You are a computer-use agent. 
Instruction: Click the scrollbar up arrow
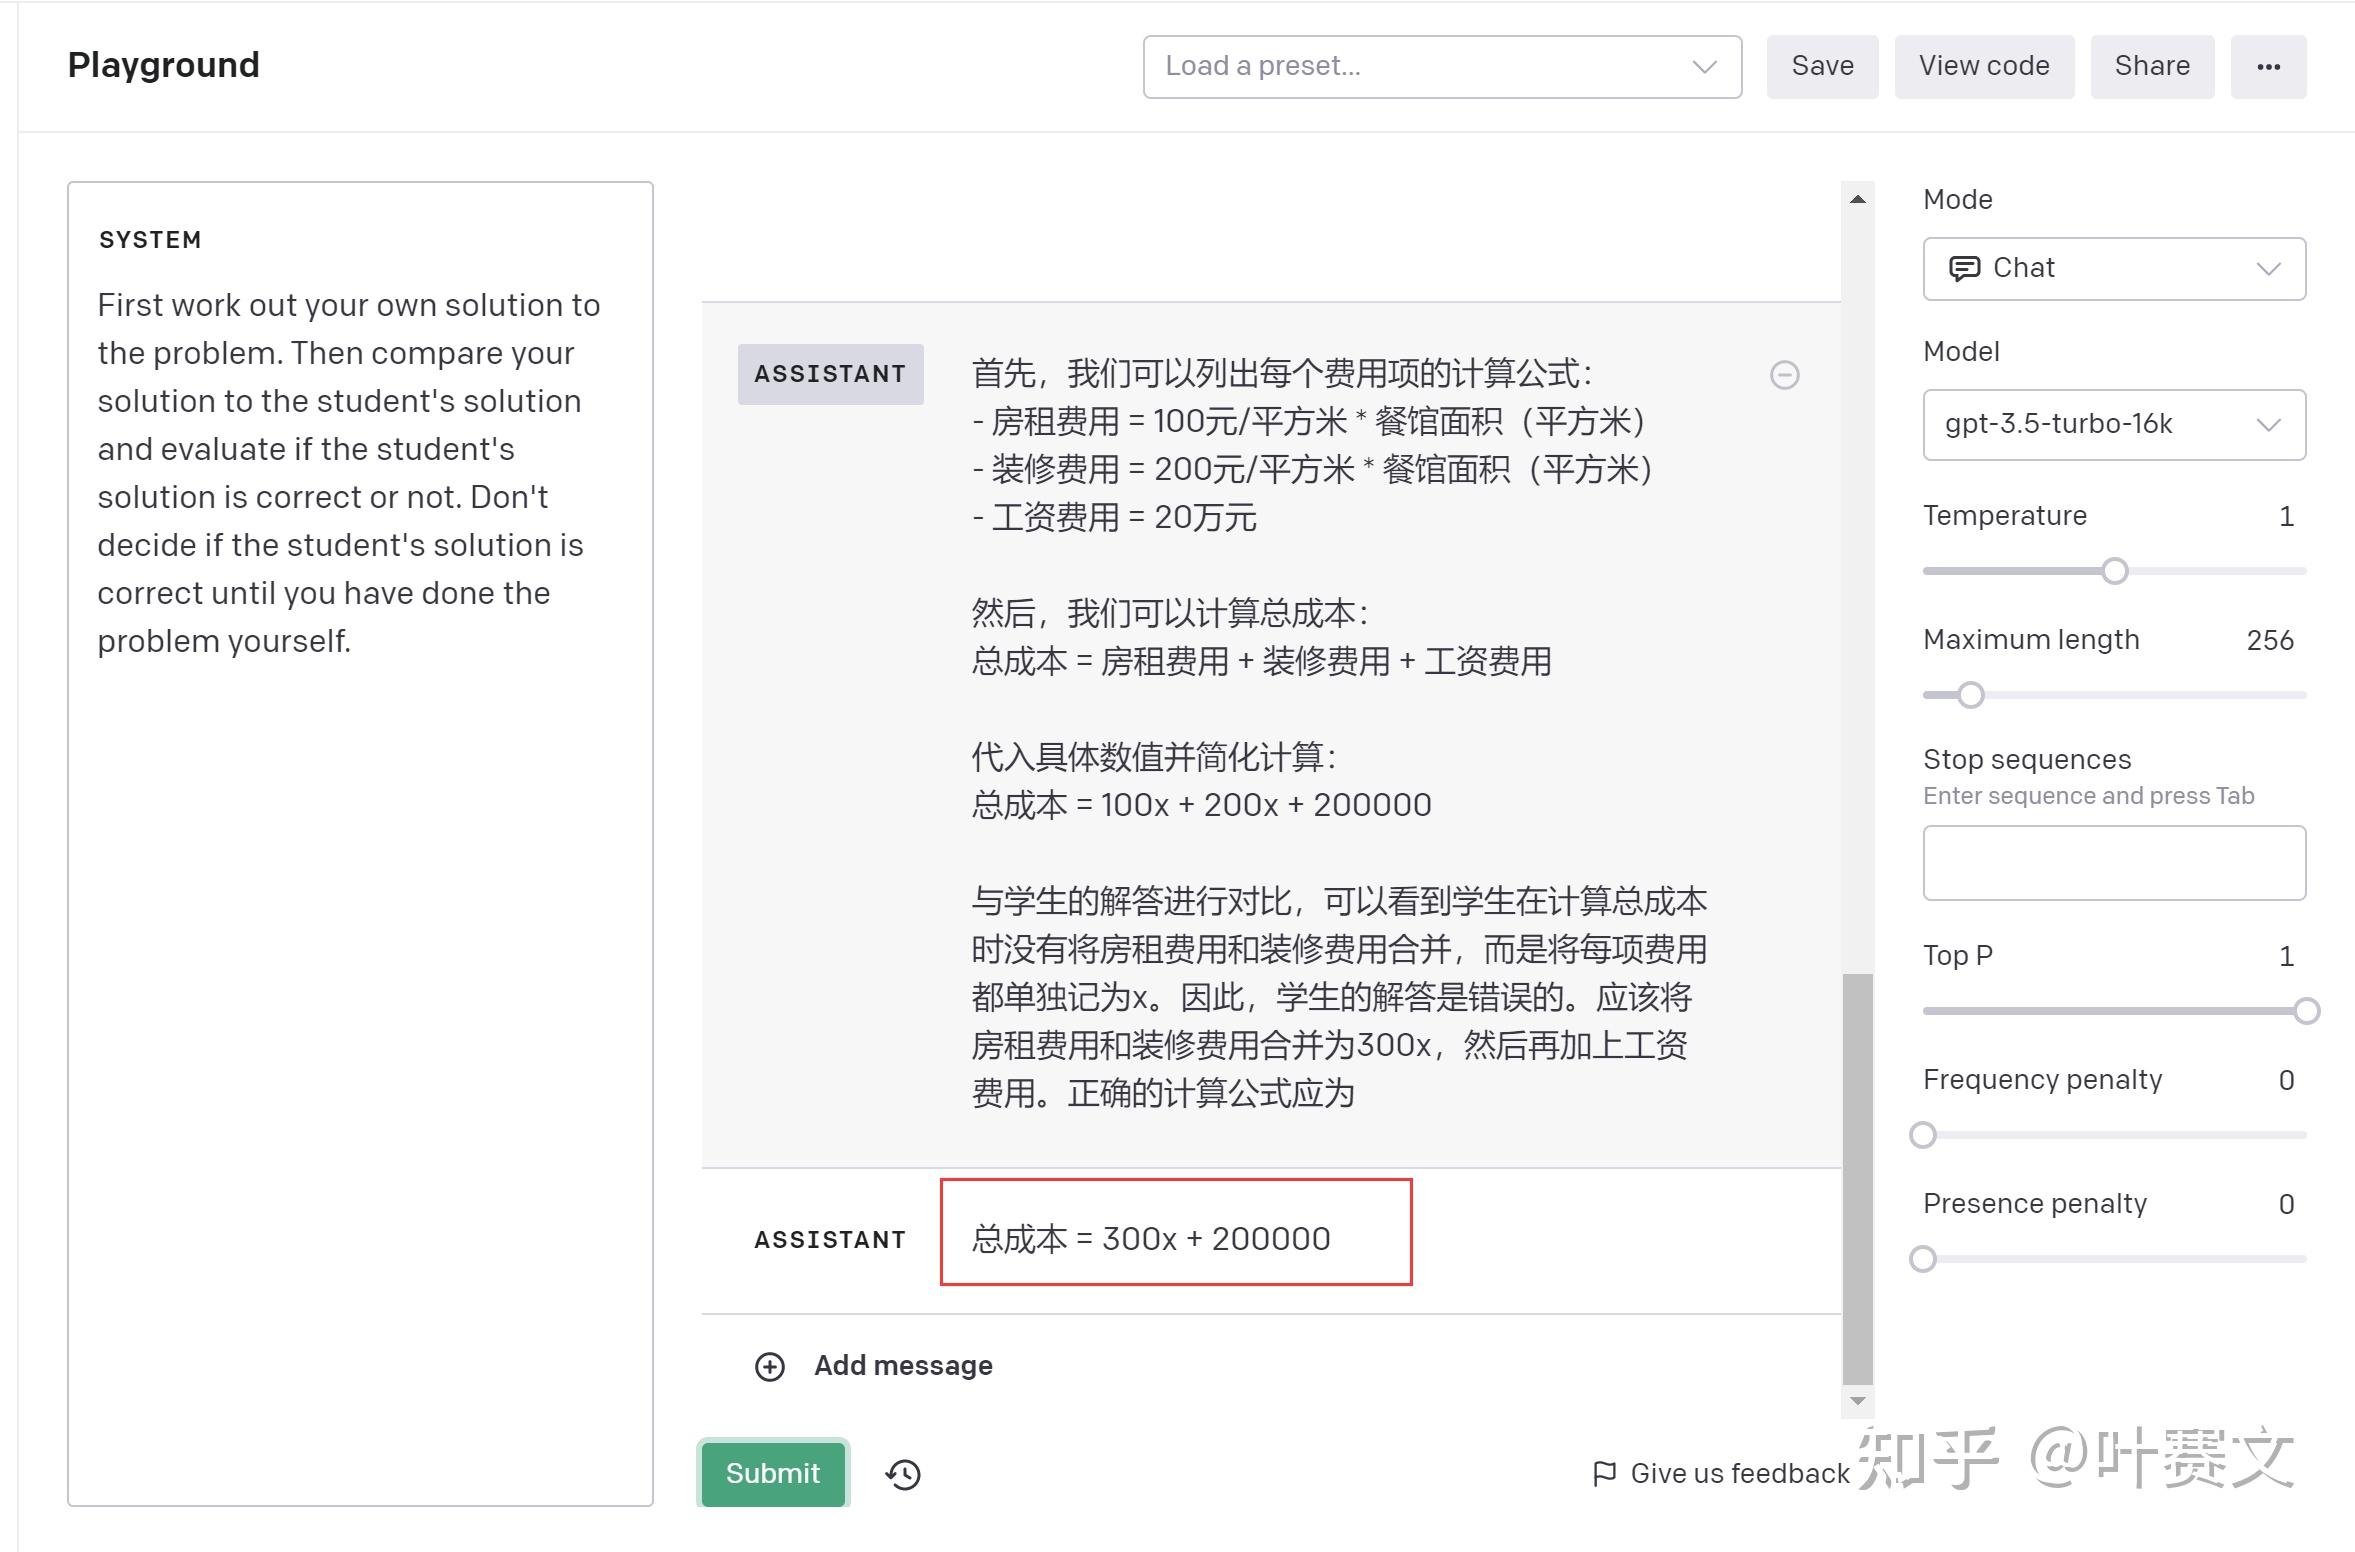tap(1857, 199)
